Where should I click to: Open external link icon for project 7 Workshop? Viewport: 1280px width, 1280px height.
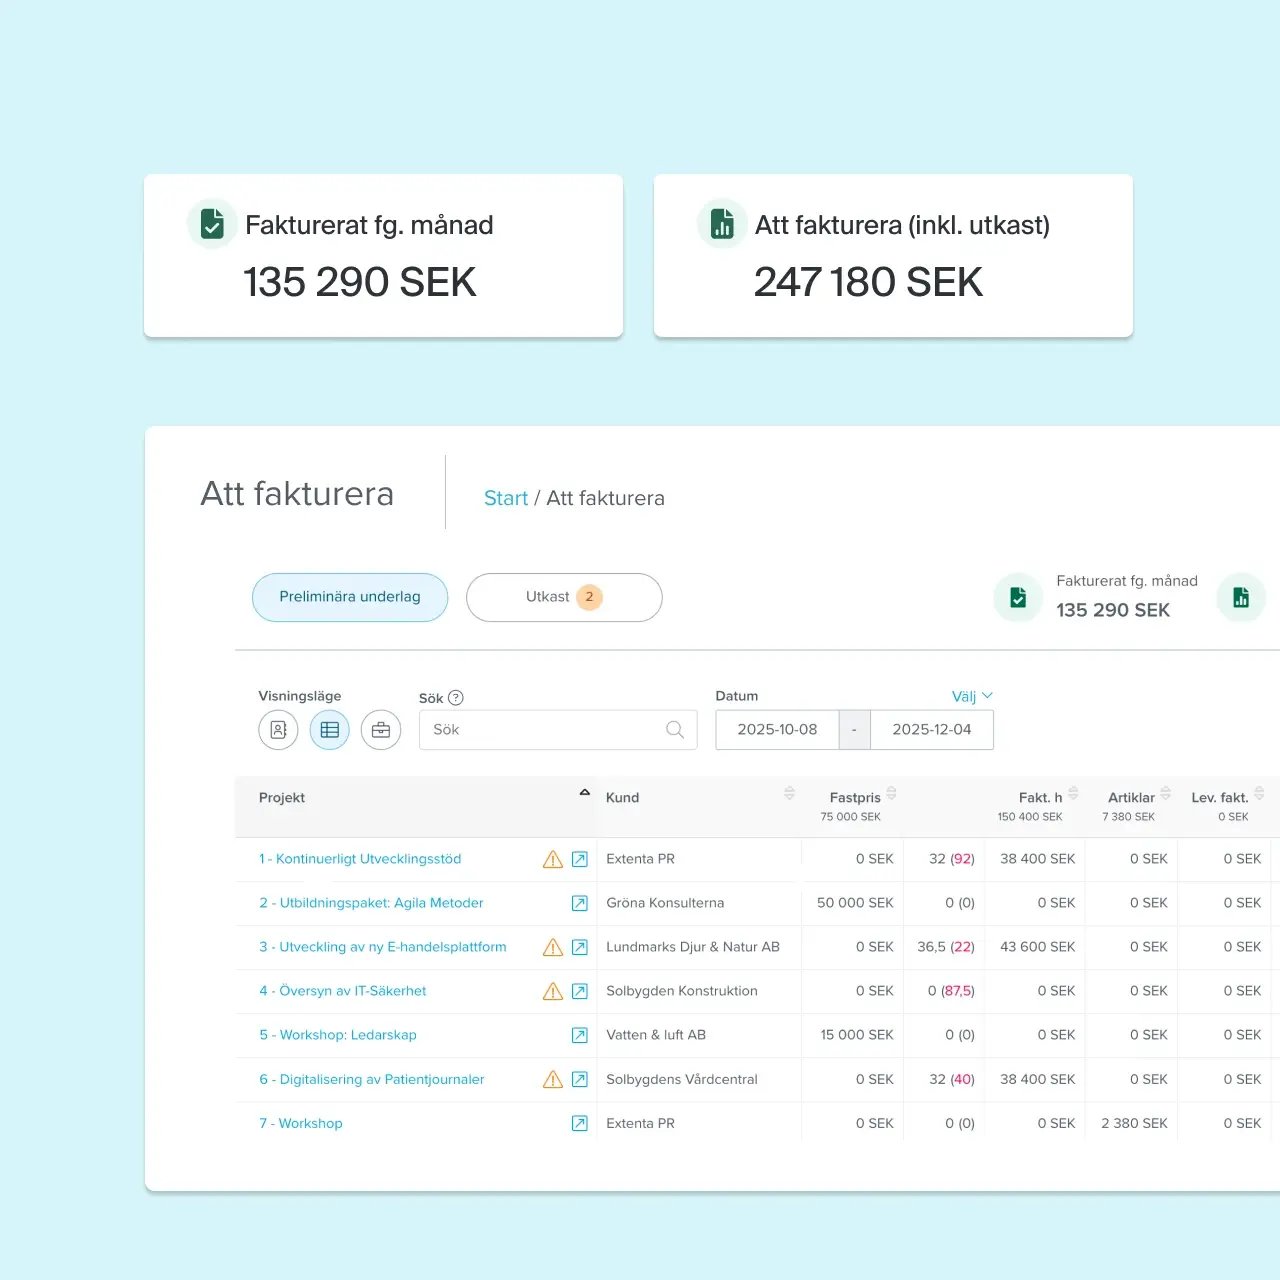[580, 1123]
